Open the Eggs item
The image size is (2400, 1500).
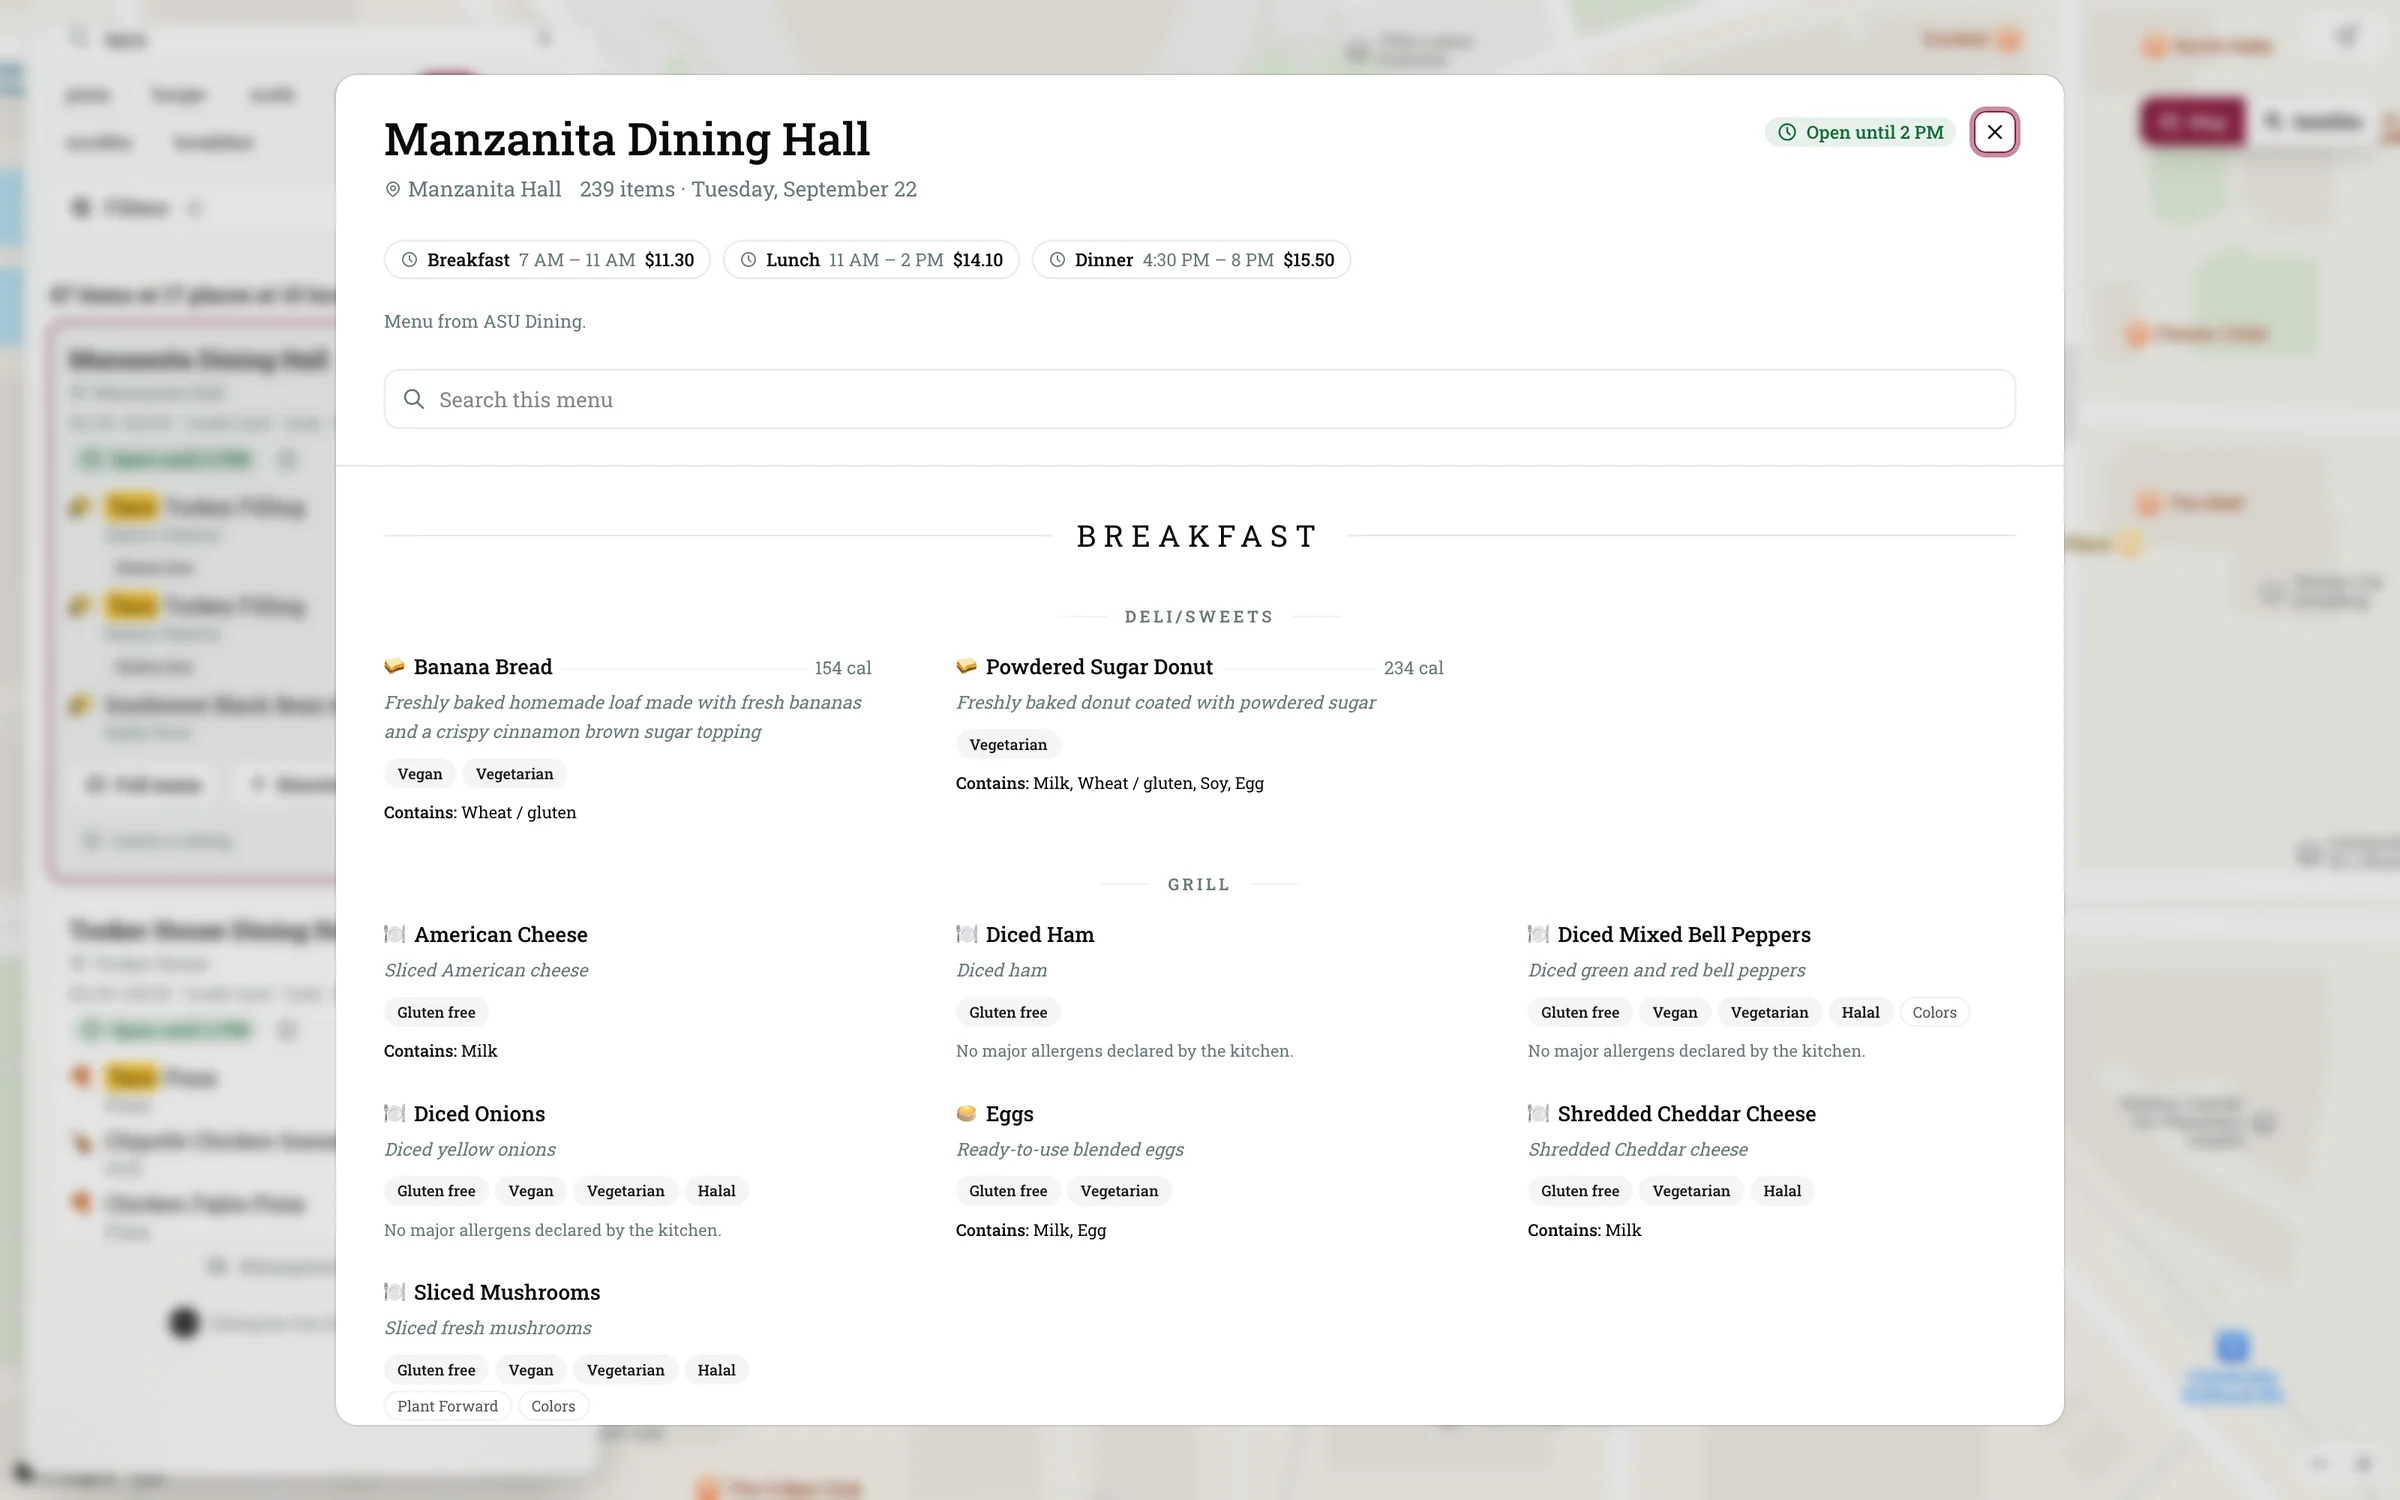pyautogui.click(x=1010, y=1114)
